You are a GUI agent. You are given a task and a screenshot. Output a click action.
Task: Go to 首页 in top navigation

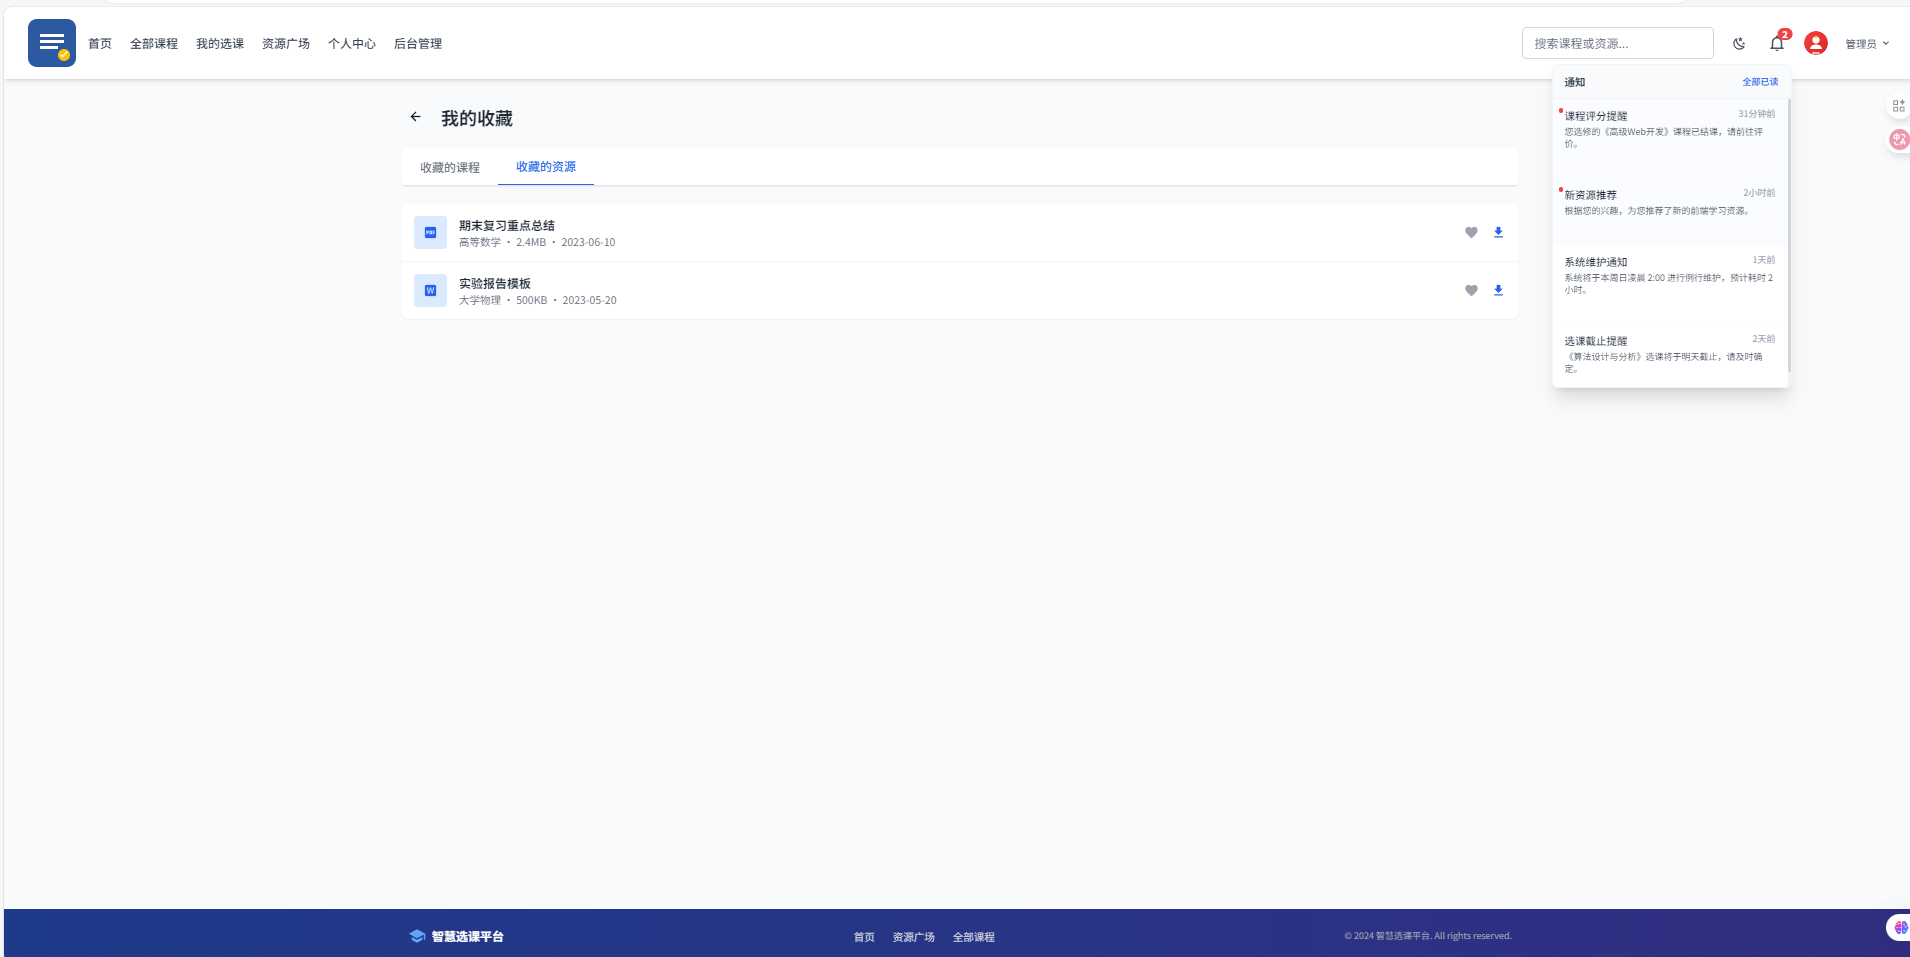pyautogui.click(x=100, y=44)
